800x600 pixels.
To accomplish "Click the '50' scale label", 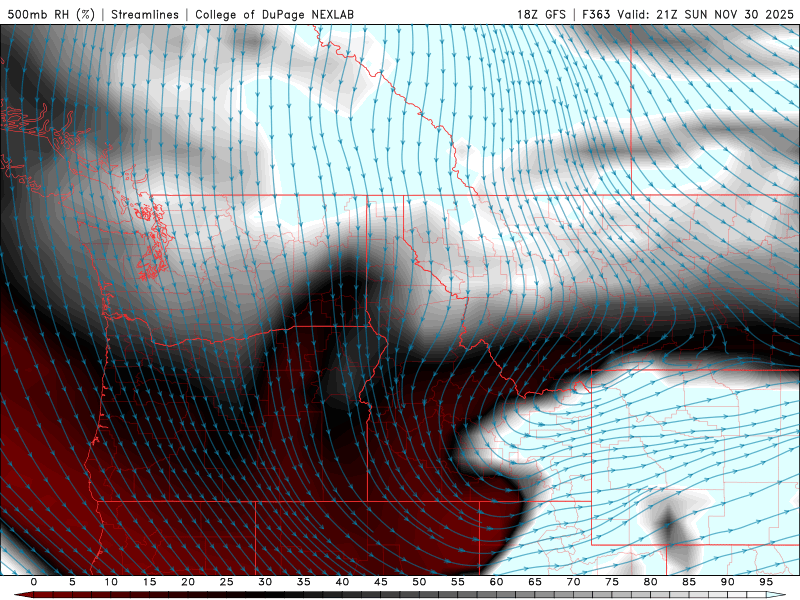I will coord(419,582).
